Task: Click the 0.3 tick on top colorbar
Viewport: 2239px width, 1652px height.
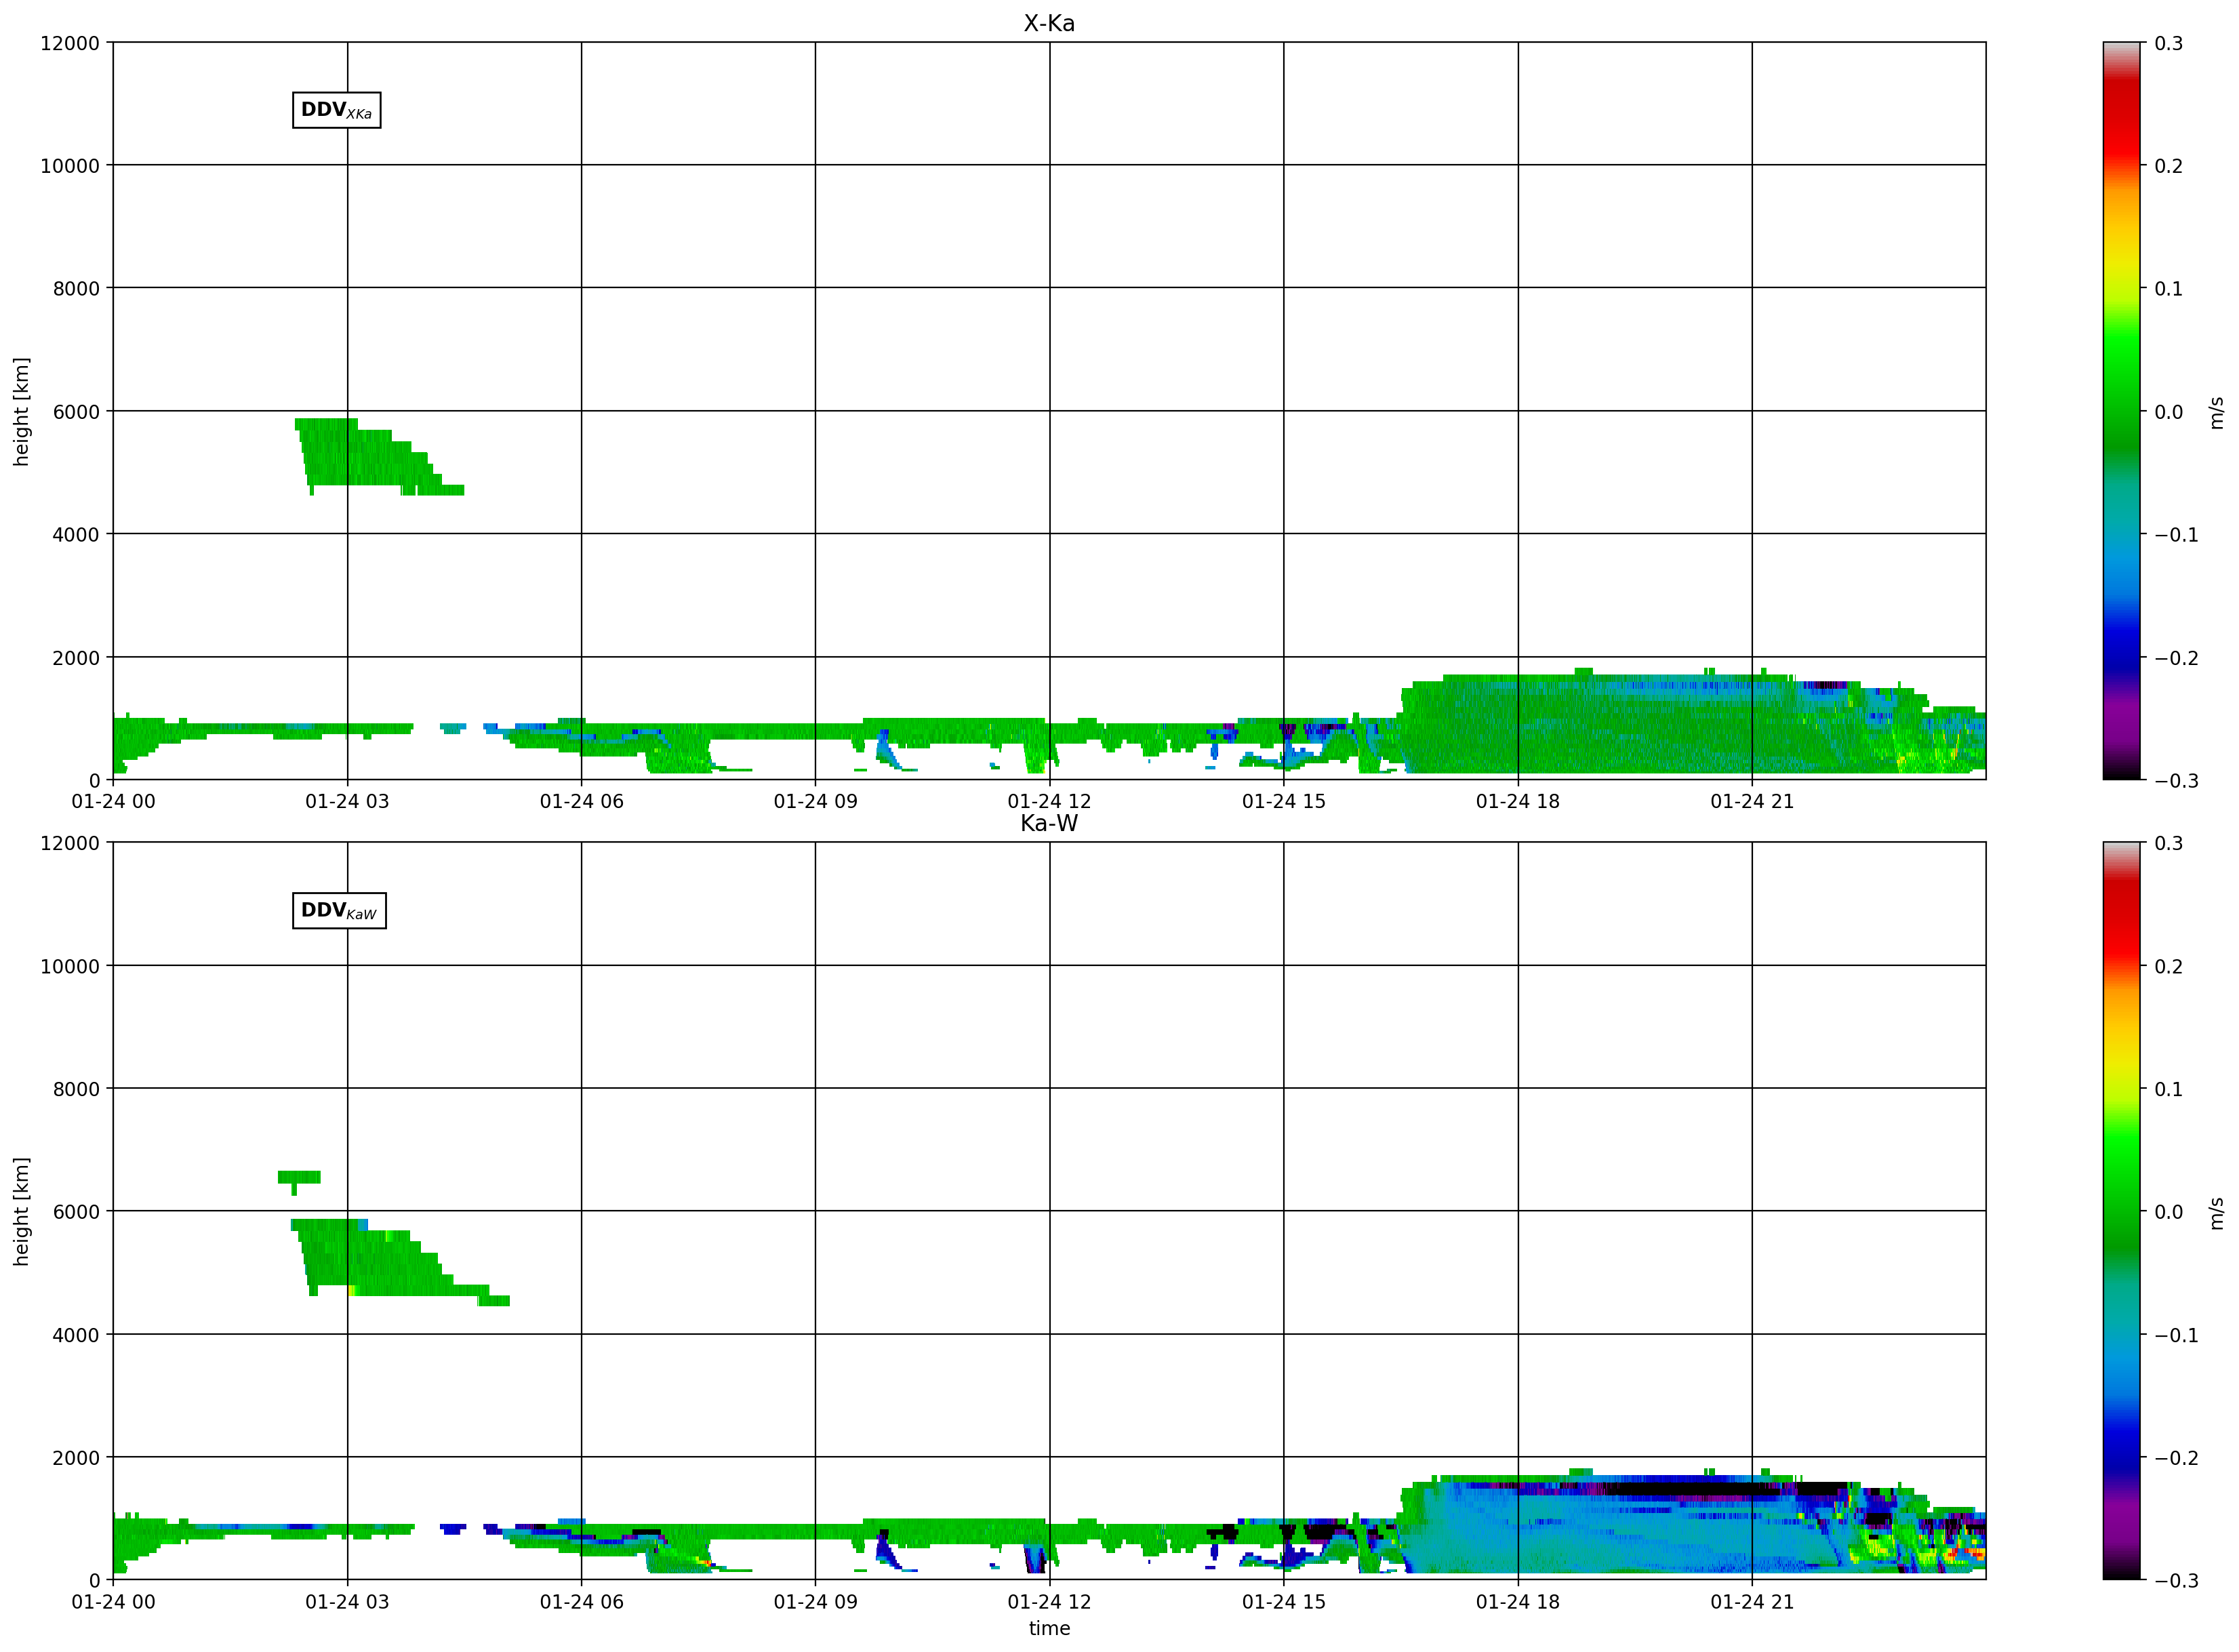Action: [2169, 43]
